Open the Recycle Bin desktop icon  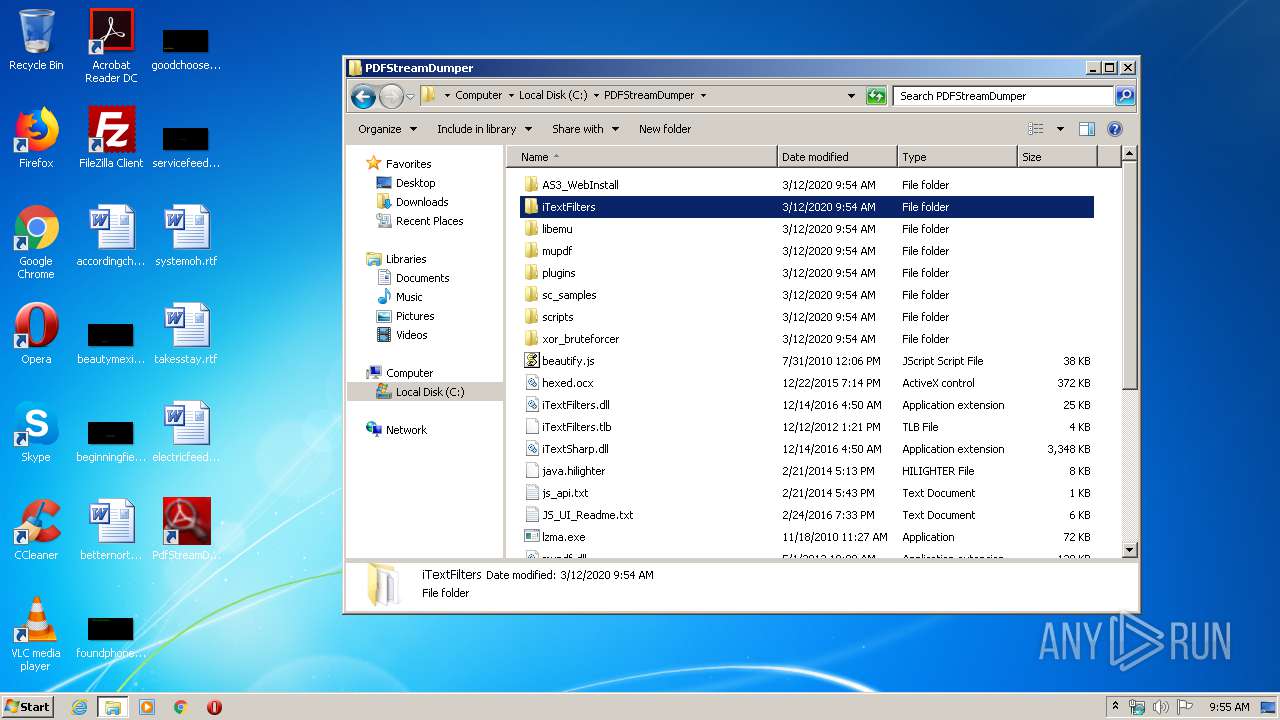pyautogui.click(x=36, y=40)
